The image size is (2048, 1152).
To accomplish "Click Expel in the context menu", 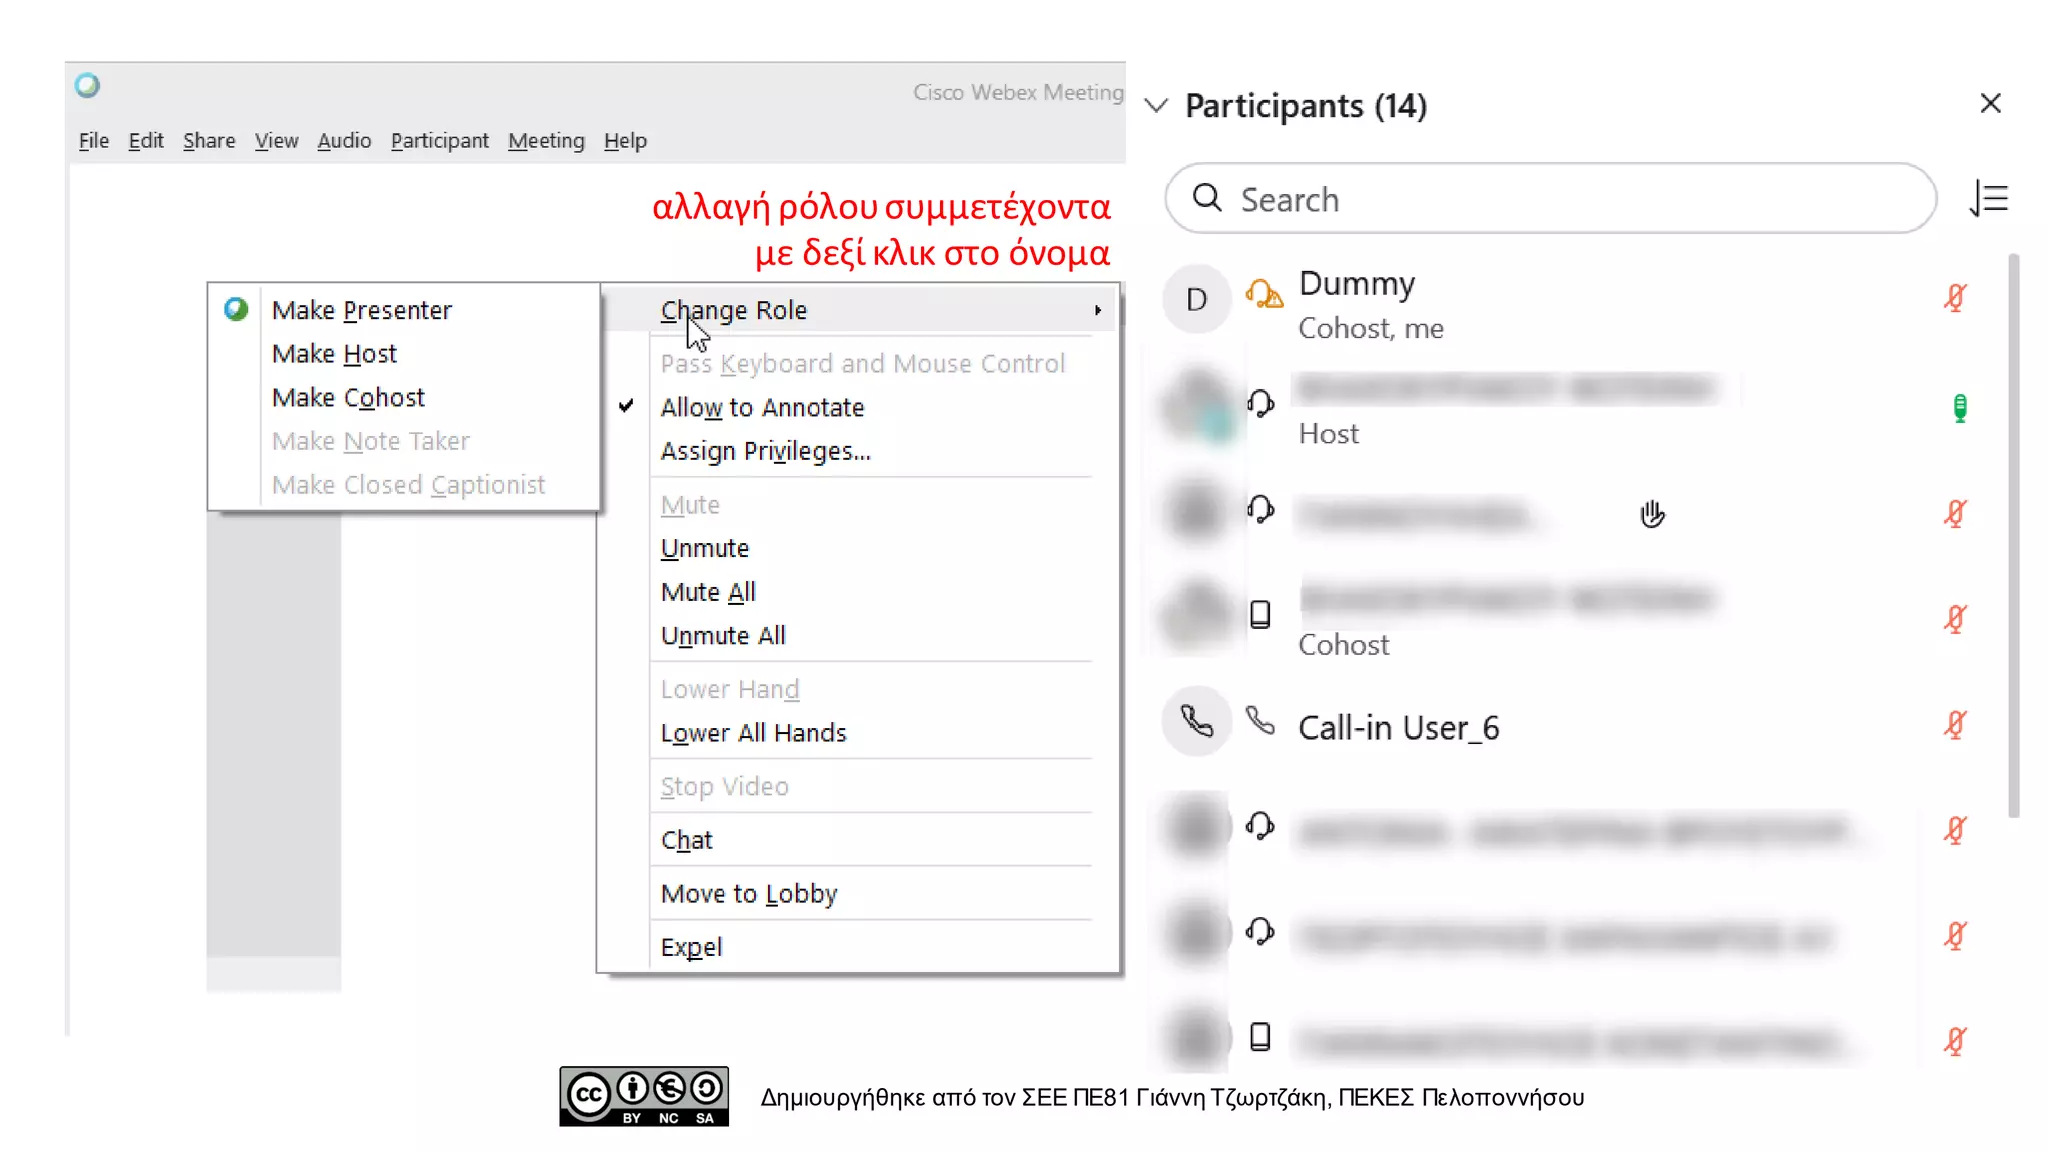I will tap(691, 947).
